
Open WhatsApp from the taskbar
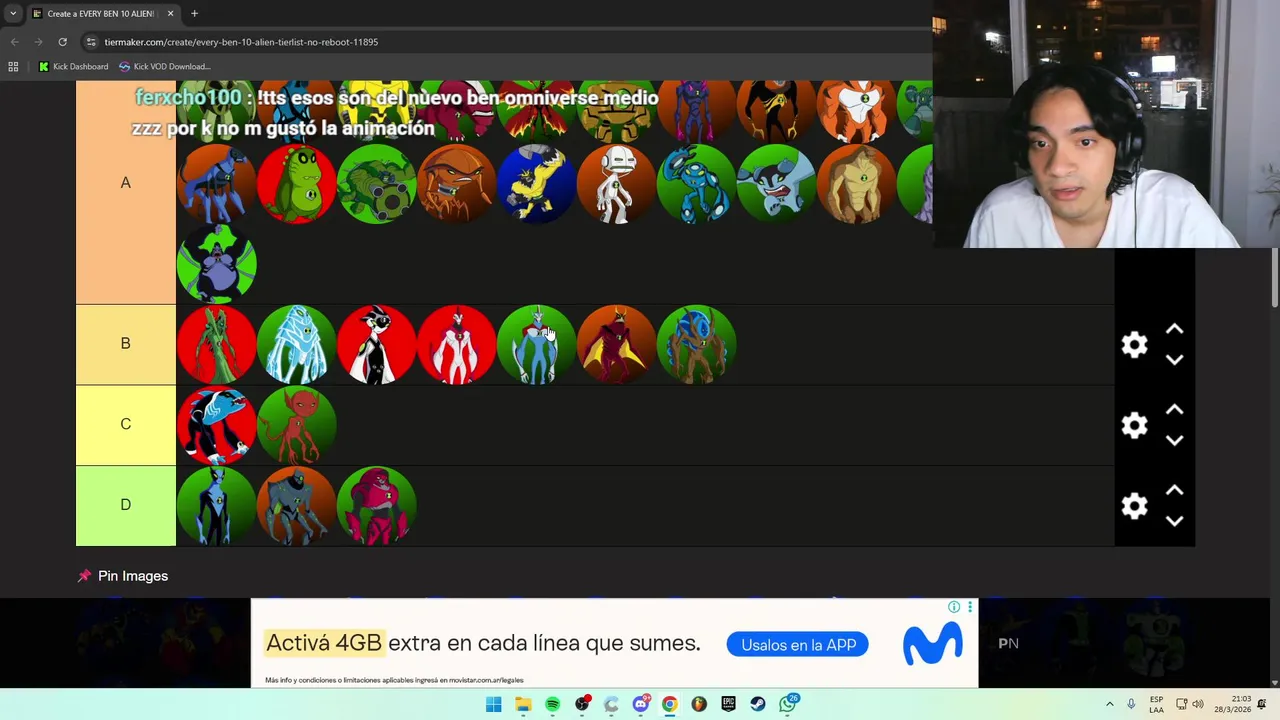click(x=788, y=704)
